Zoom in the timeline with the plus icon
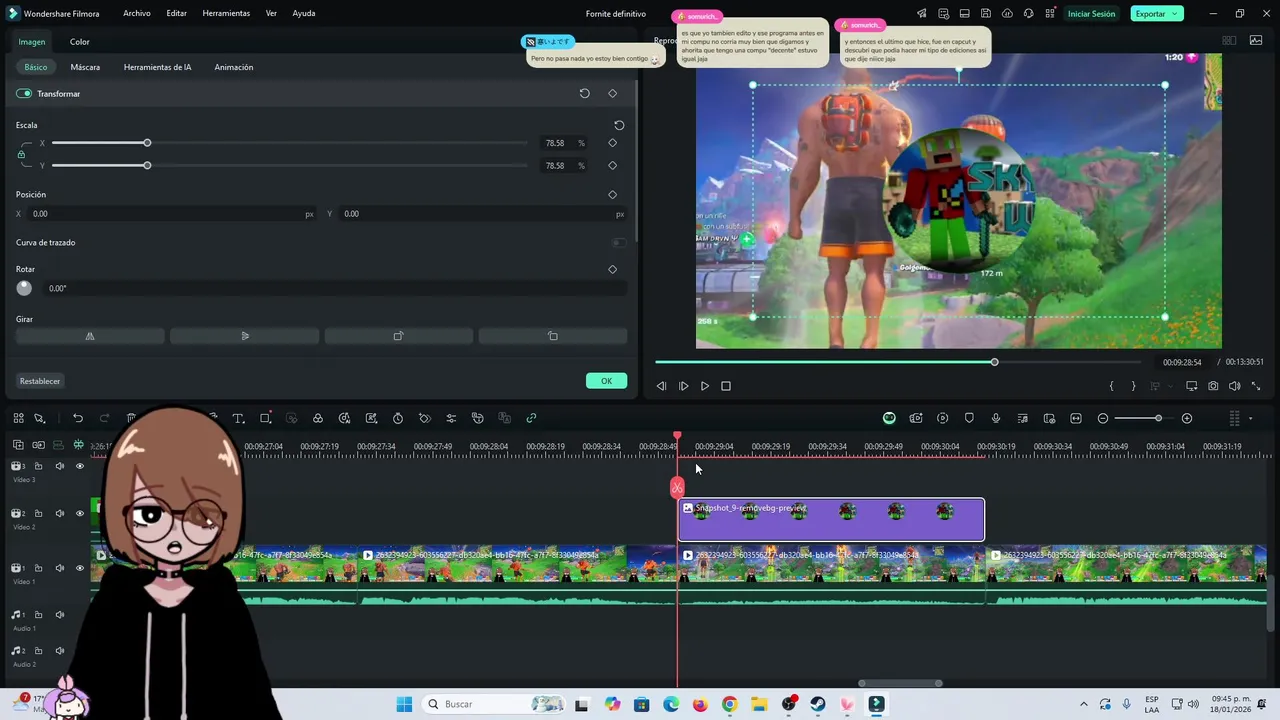This screenshot has height=720, width=1280. coord(1187,418)
